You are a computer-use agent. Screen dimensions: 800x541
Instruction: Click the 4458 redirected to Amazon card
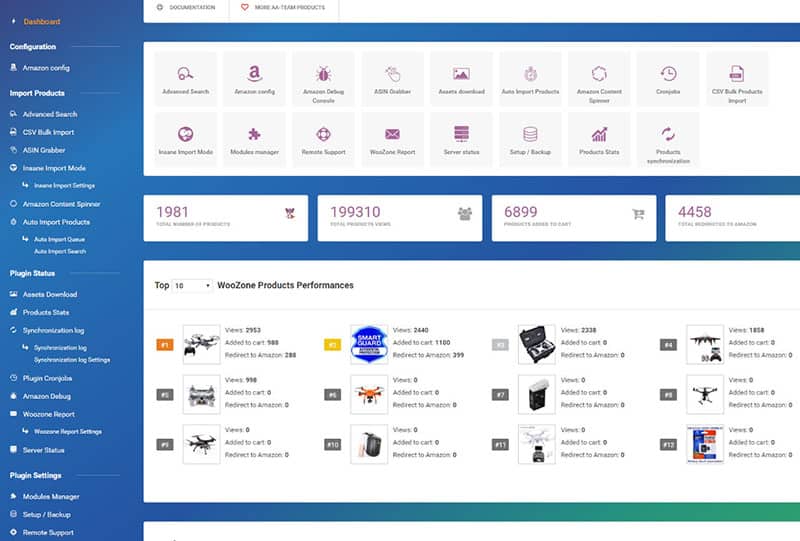733,218
